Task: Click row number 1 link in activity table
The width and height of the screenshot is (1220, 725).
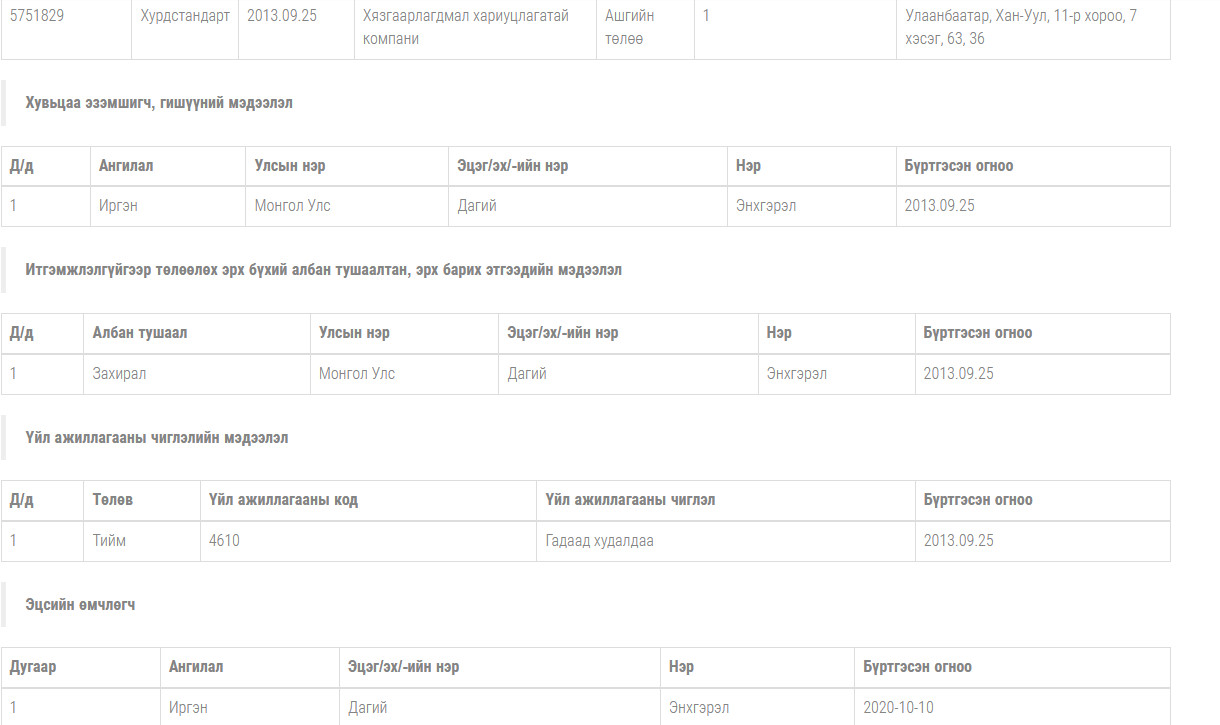Action: coord(14,541)
